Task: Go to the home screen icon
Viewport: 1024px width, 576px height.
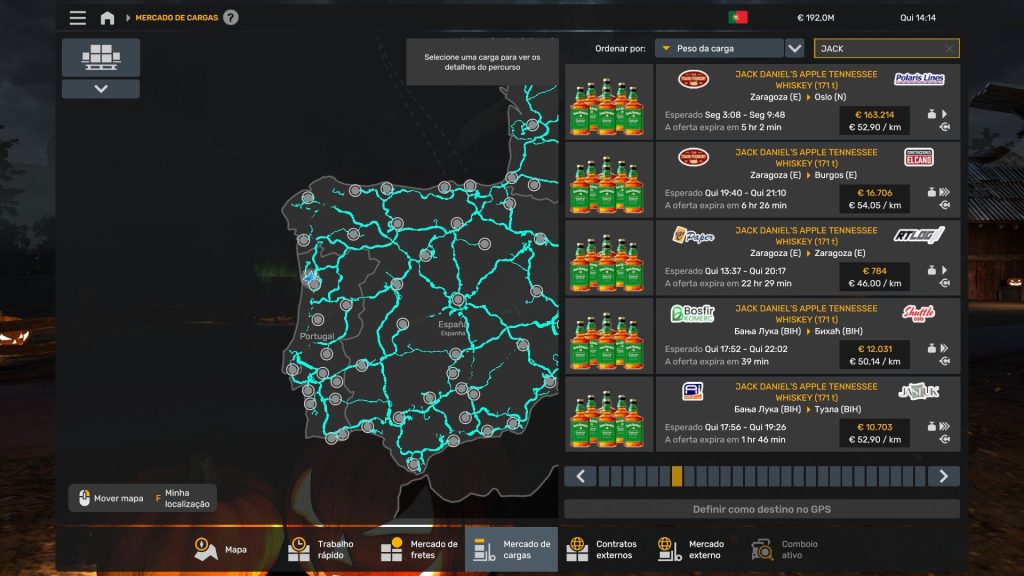Action: click(107, 18)
